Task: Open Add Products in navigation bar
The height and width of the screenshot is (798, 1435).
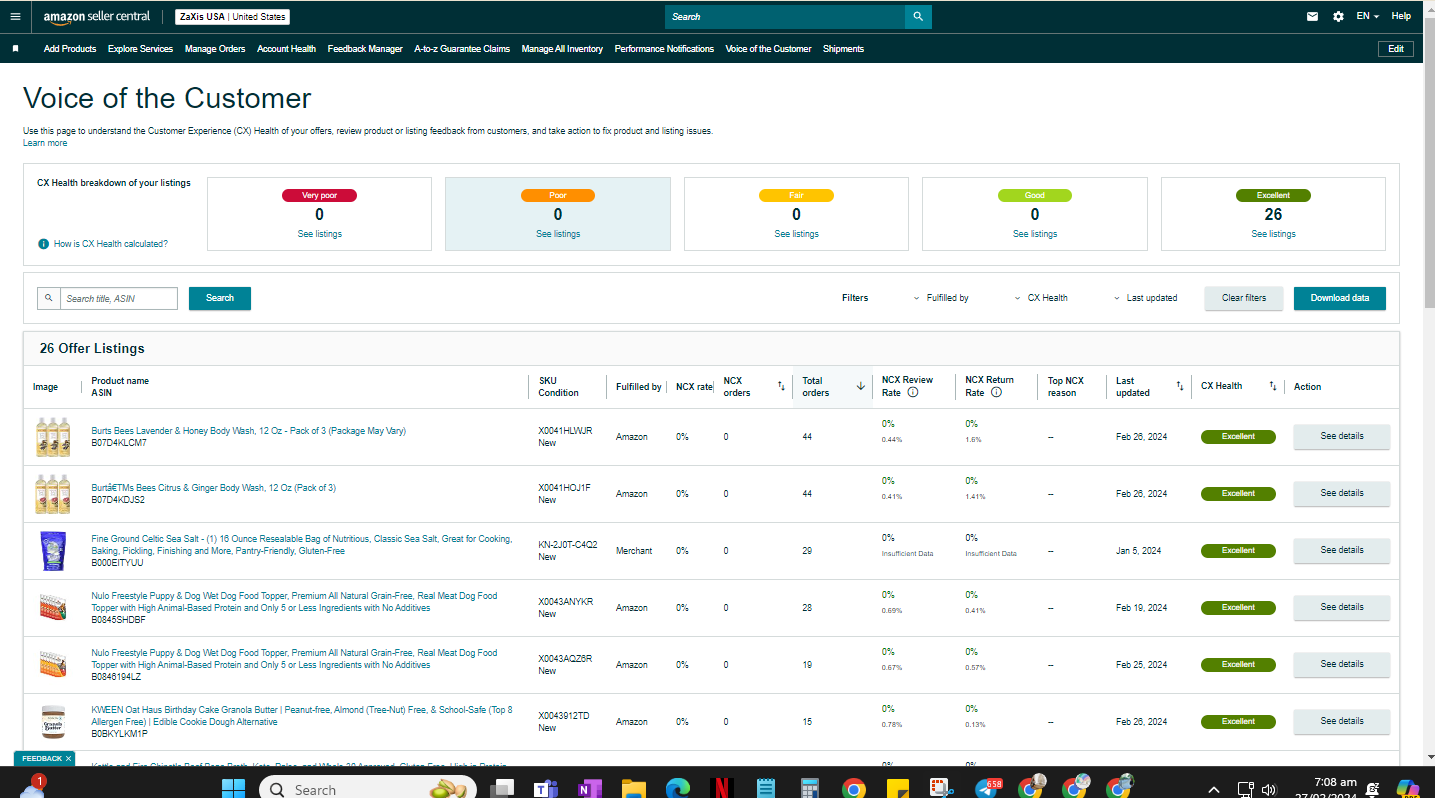Action: click(70, 49)
